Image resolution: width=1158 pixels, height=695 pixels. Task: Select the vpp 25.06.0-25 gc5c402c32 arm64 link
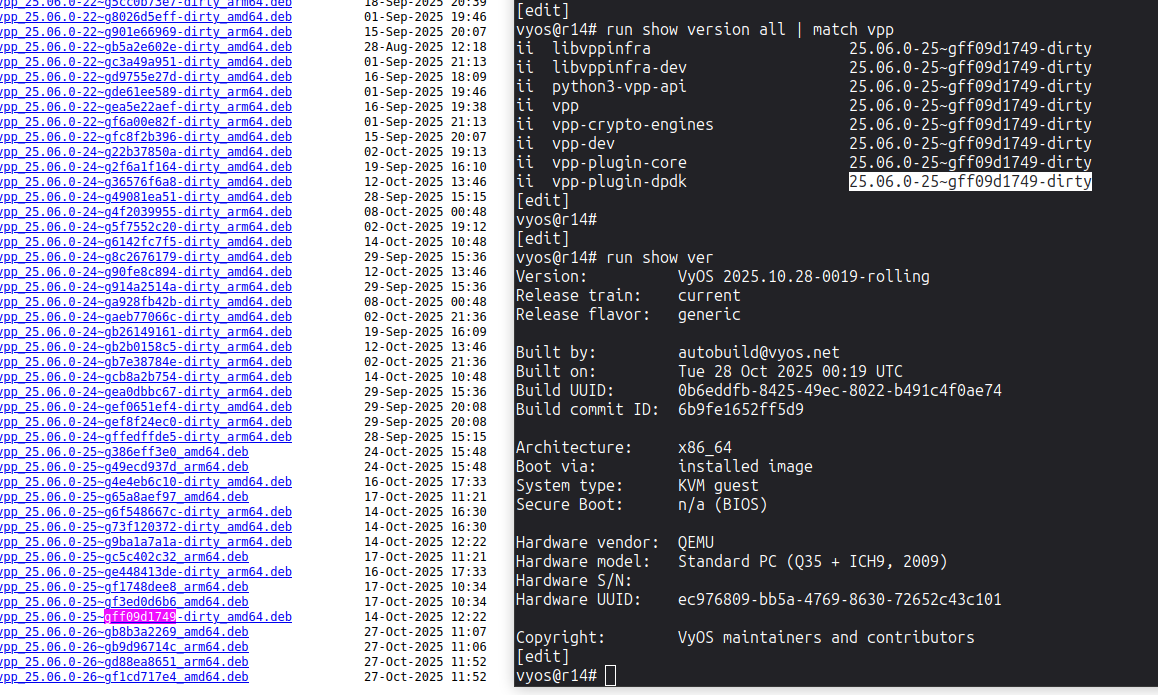click(124, 557)
